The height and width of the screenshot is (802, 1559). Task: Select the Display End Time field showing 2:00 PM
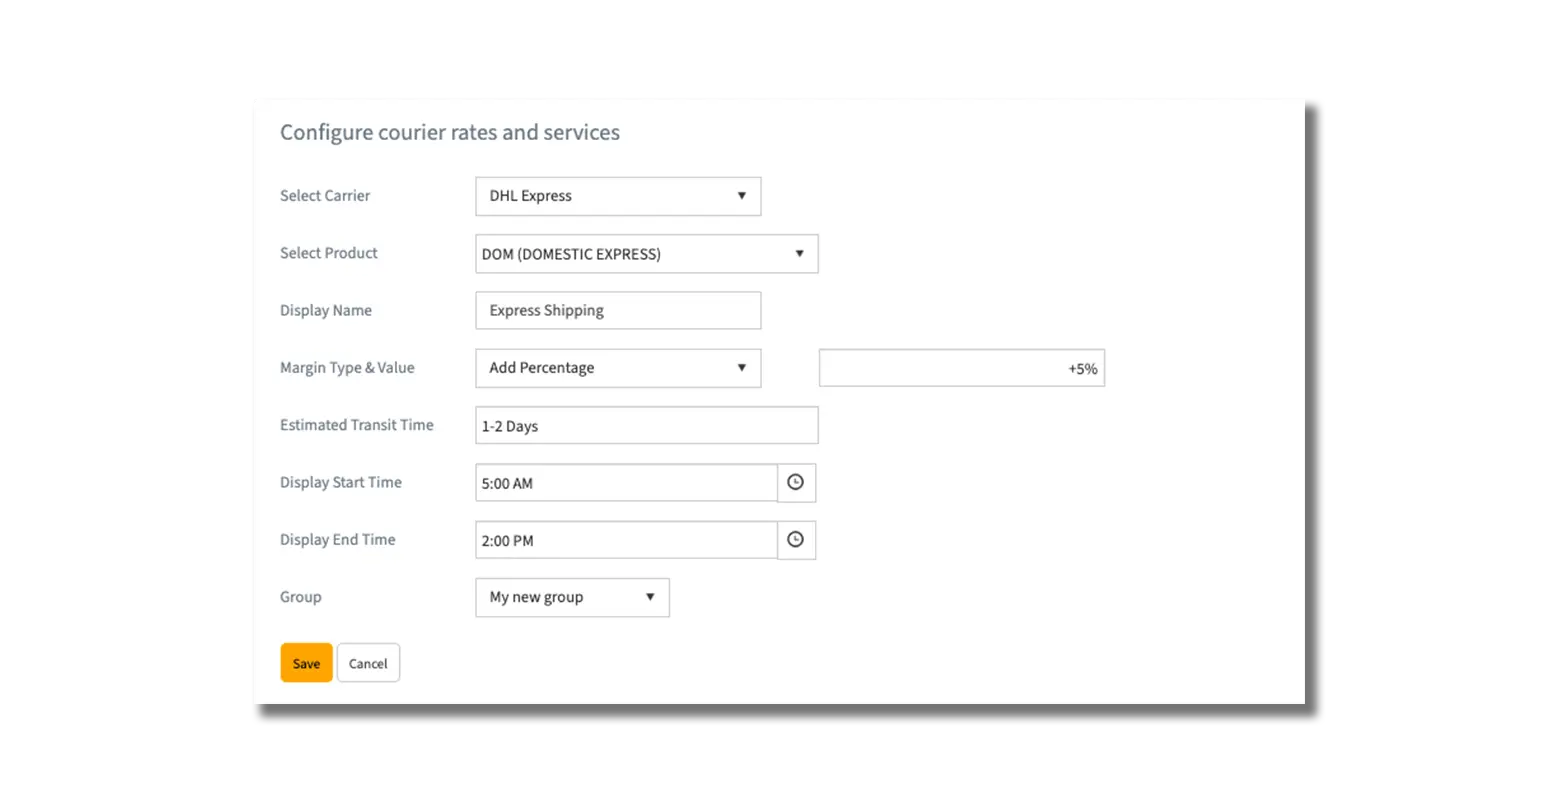click(626, 540)
